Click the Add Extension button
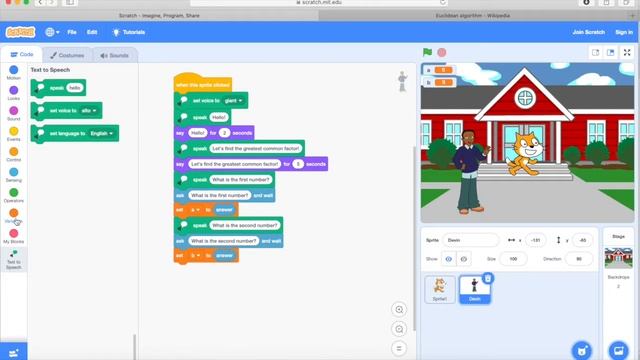 (x=13, y=352)
